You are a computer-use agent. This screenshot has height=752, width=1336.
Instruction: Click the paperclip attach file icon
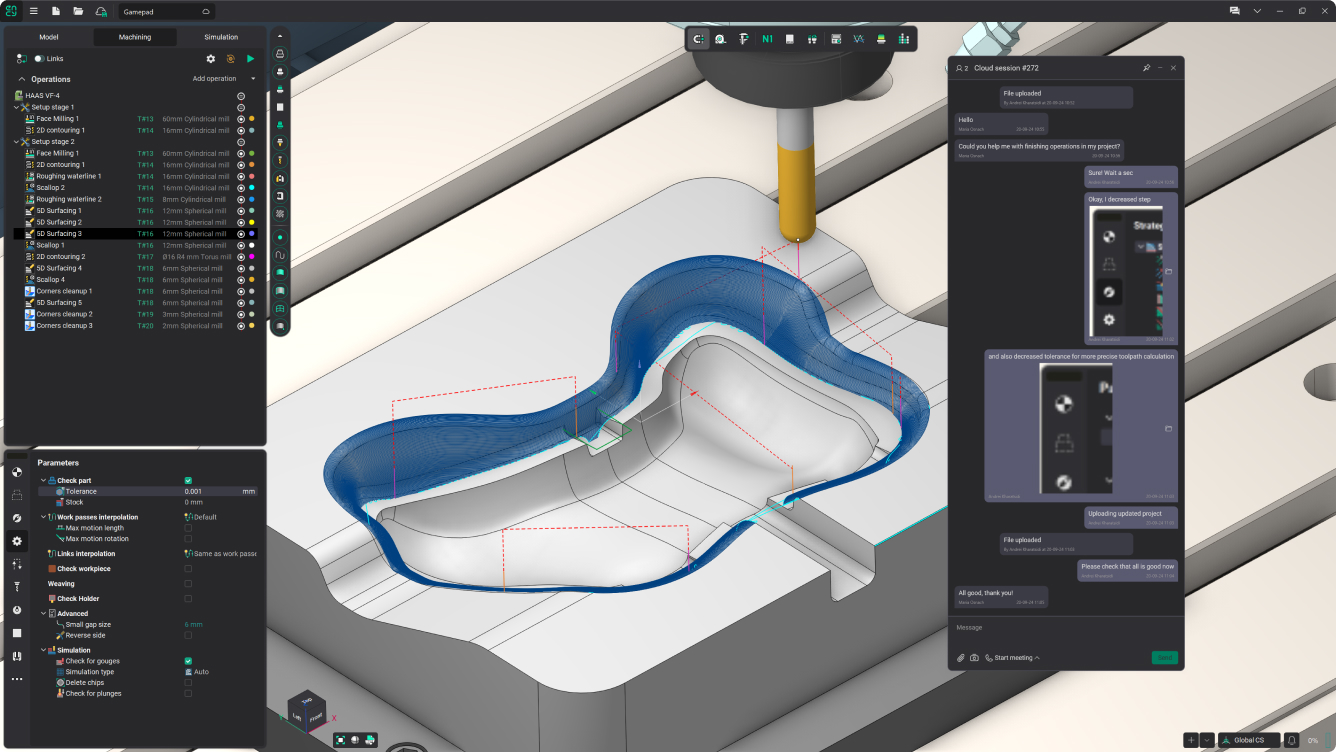[x=961, y=658]
